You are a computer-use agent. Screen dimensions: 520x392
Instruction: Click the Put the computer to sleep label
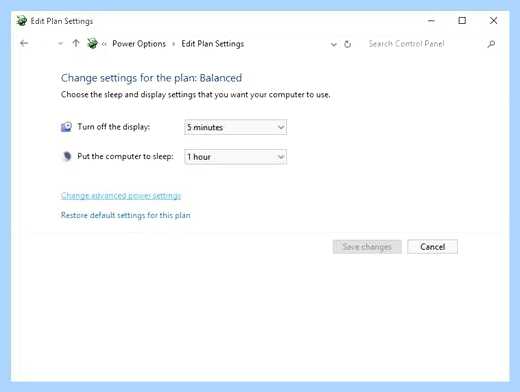tap(125, 156)
